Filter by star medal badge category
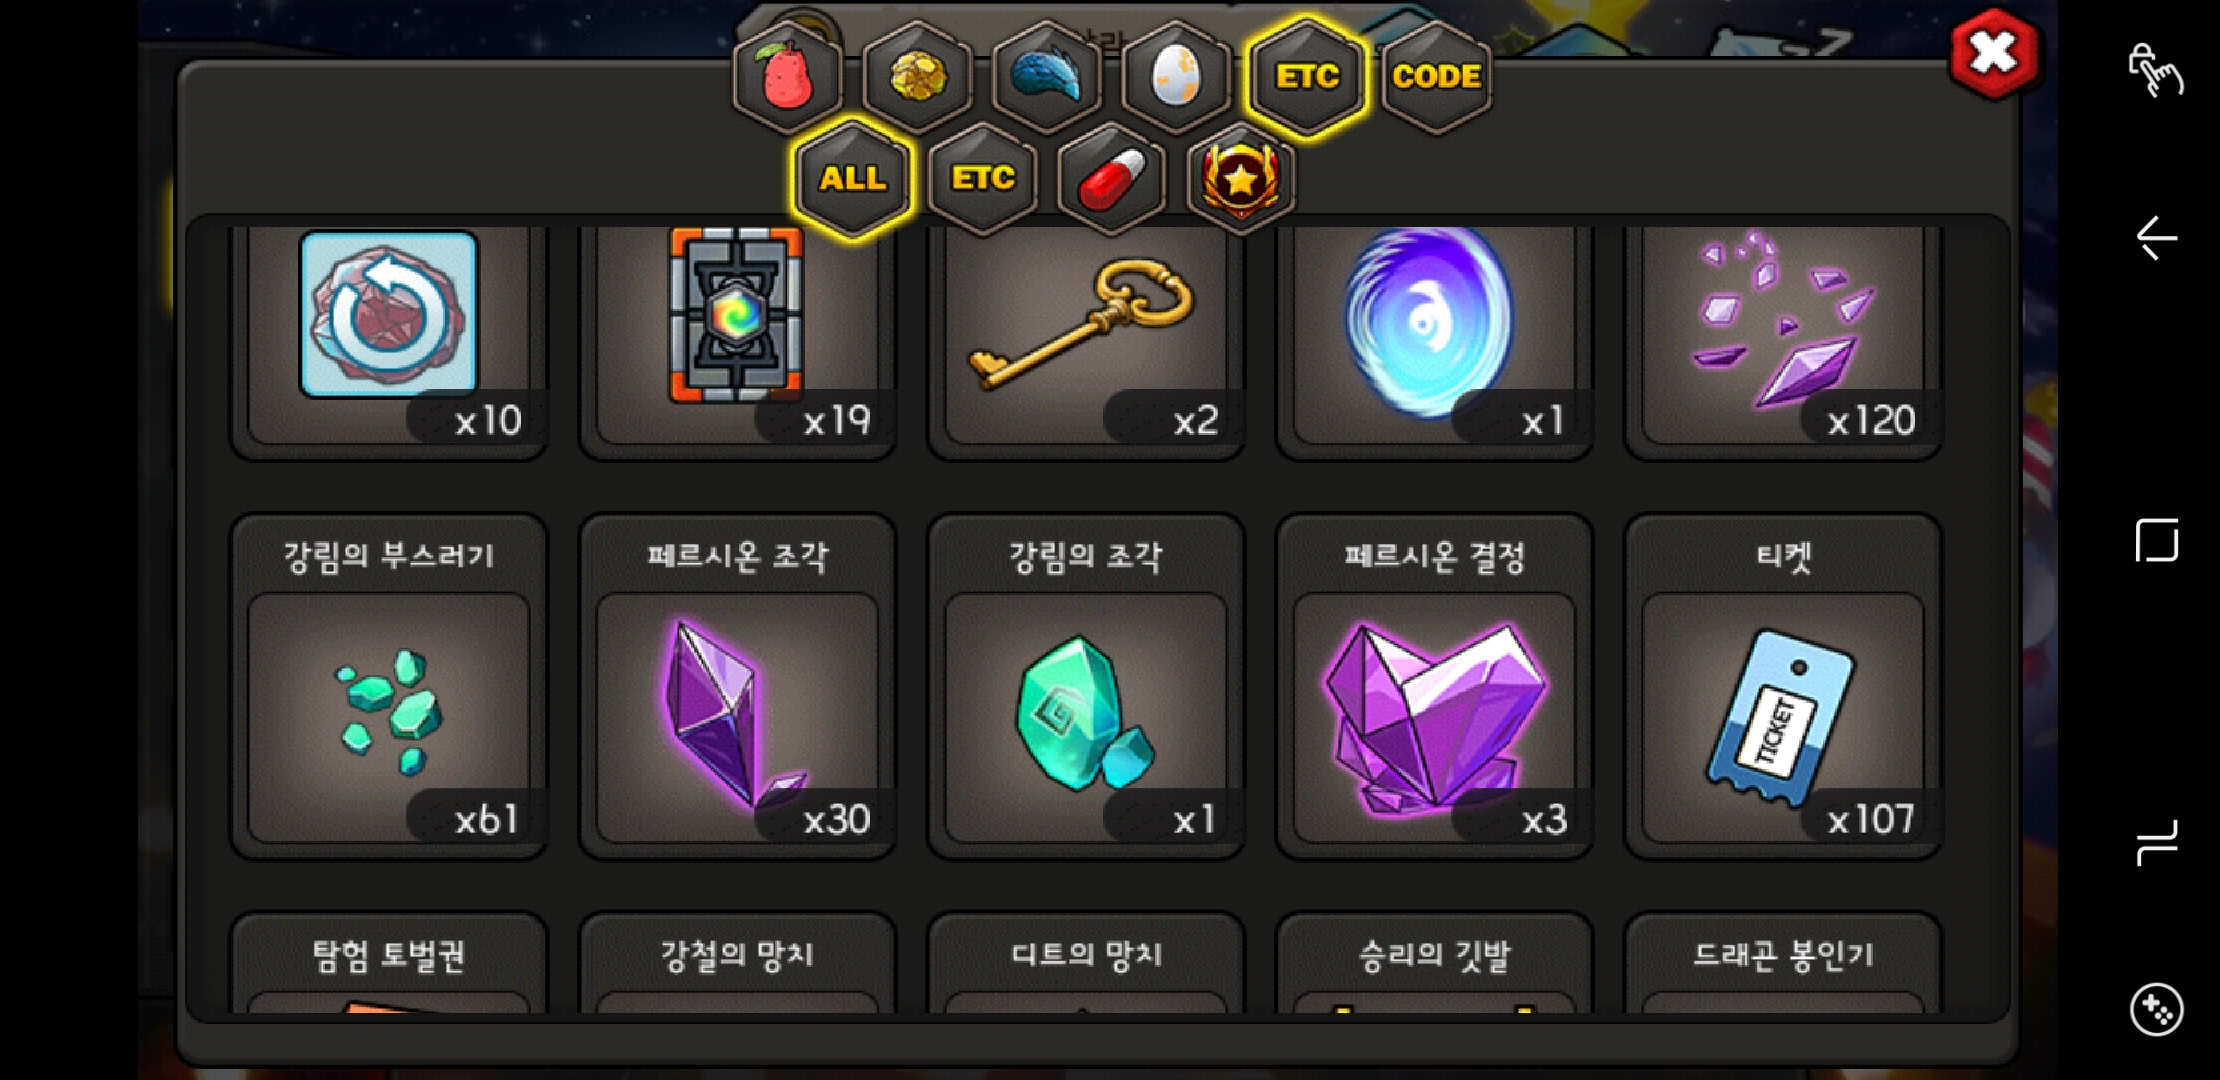This screenshot has width=2220, height=1080. click(x=1241, y=178)
